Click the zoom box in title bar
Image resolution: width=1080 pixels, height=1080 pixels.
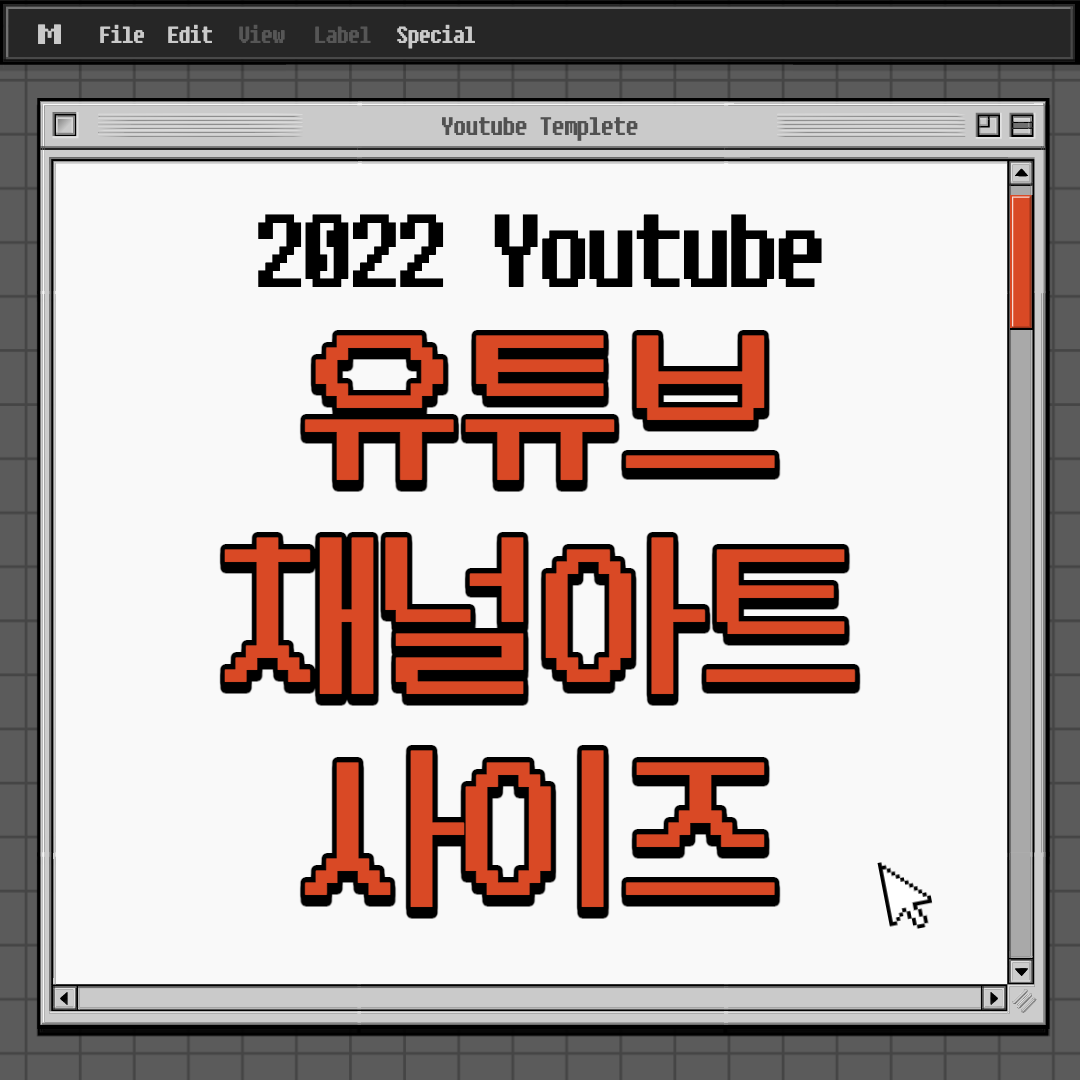coord(988,125)
